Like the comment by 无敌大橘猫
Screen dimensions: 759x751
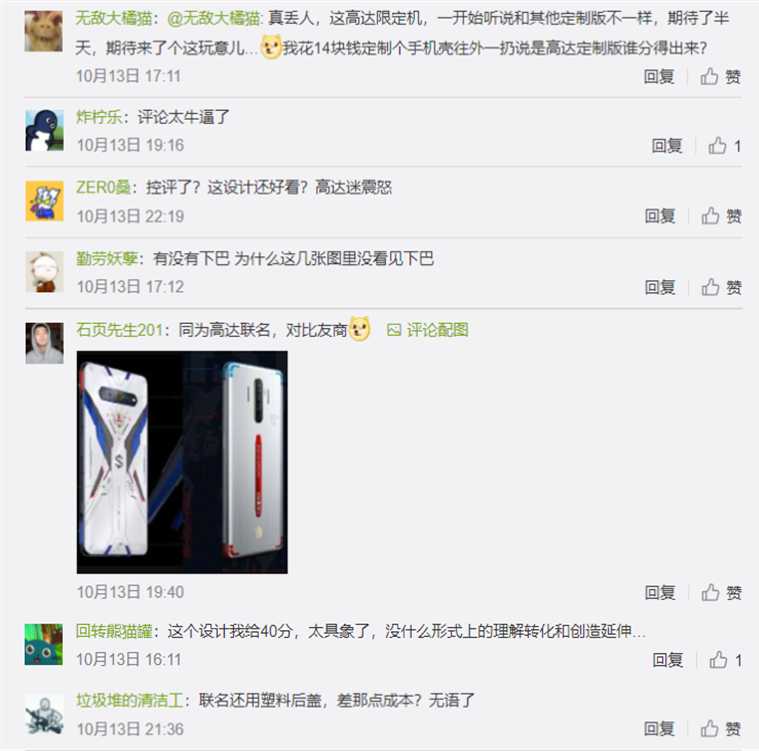720,77
